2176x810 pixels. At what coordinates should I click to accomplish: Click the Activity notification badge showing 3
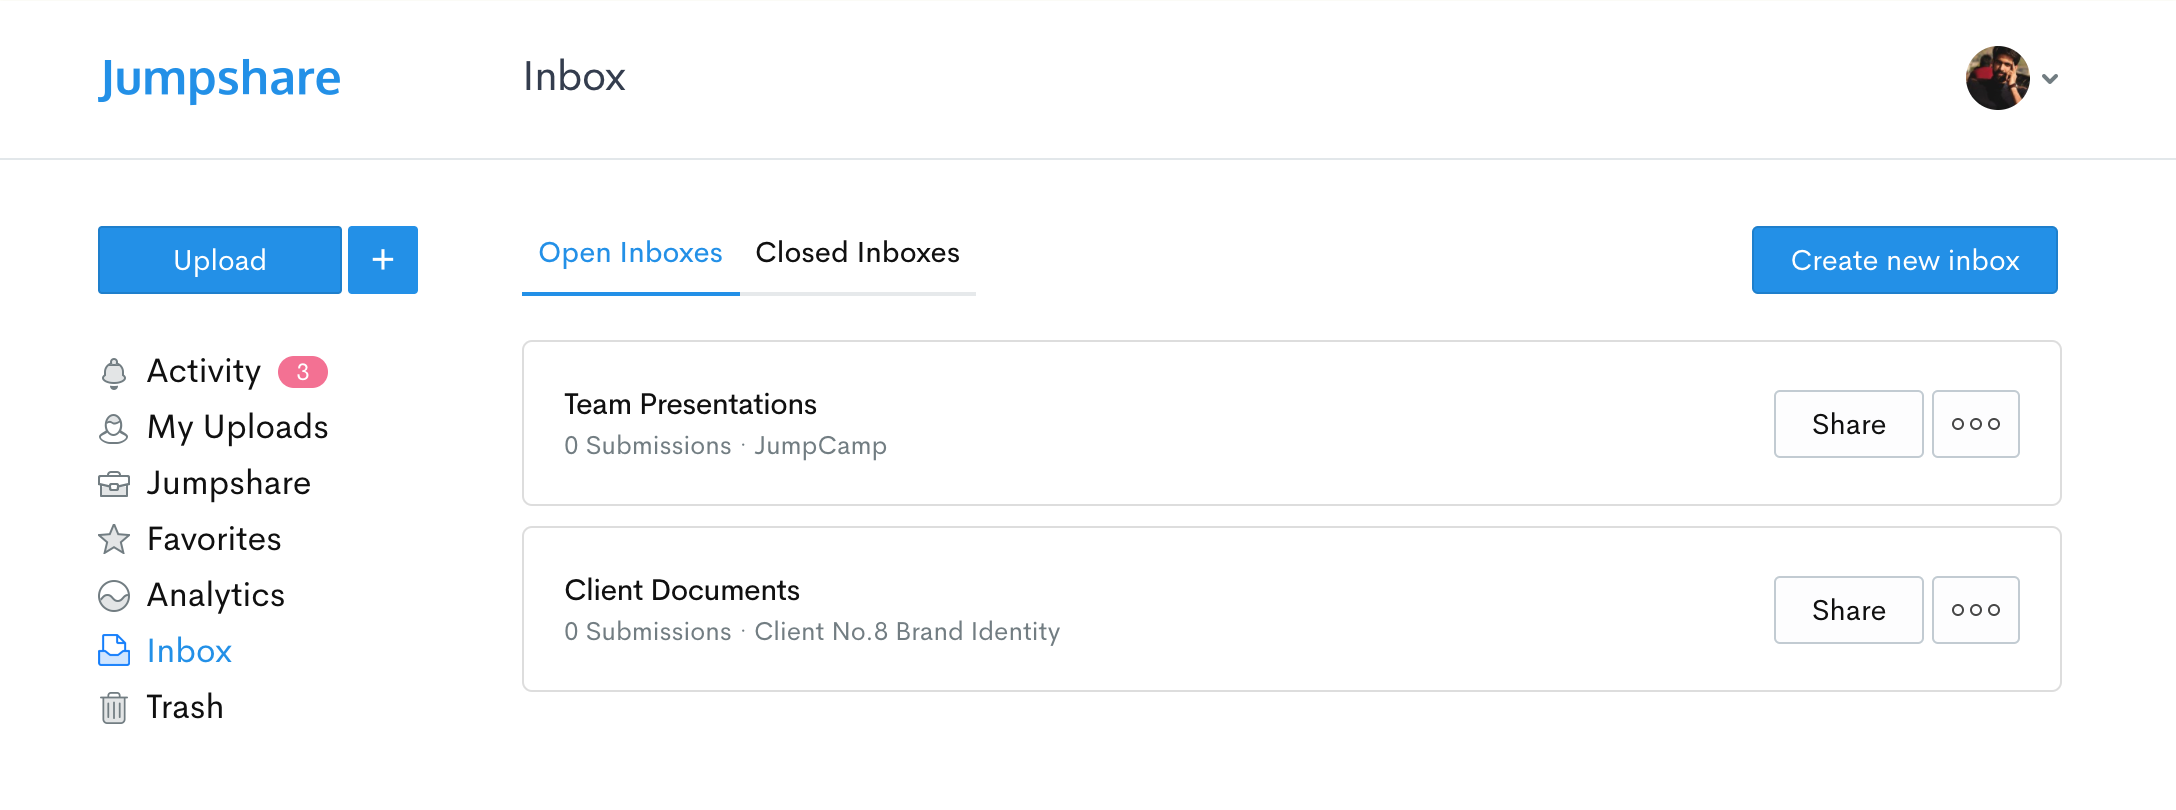pyautogui.click(x=303, y=372)
